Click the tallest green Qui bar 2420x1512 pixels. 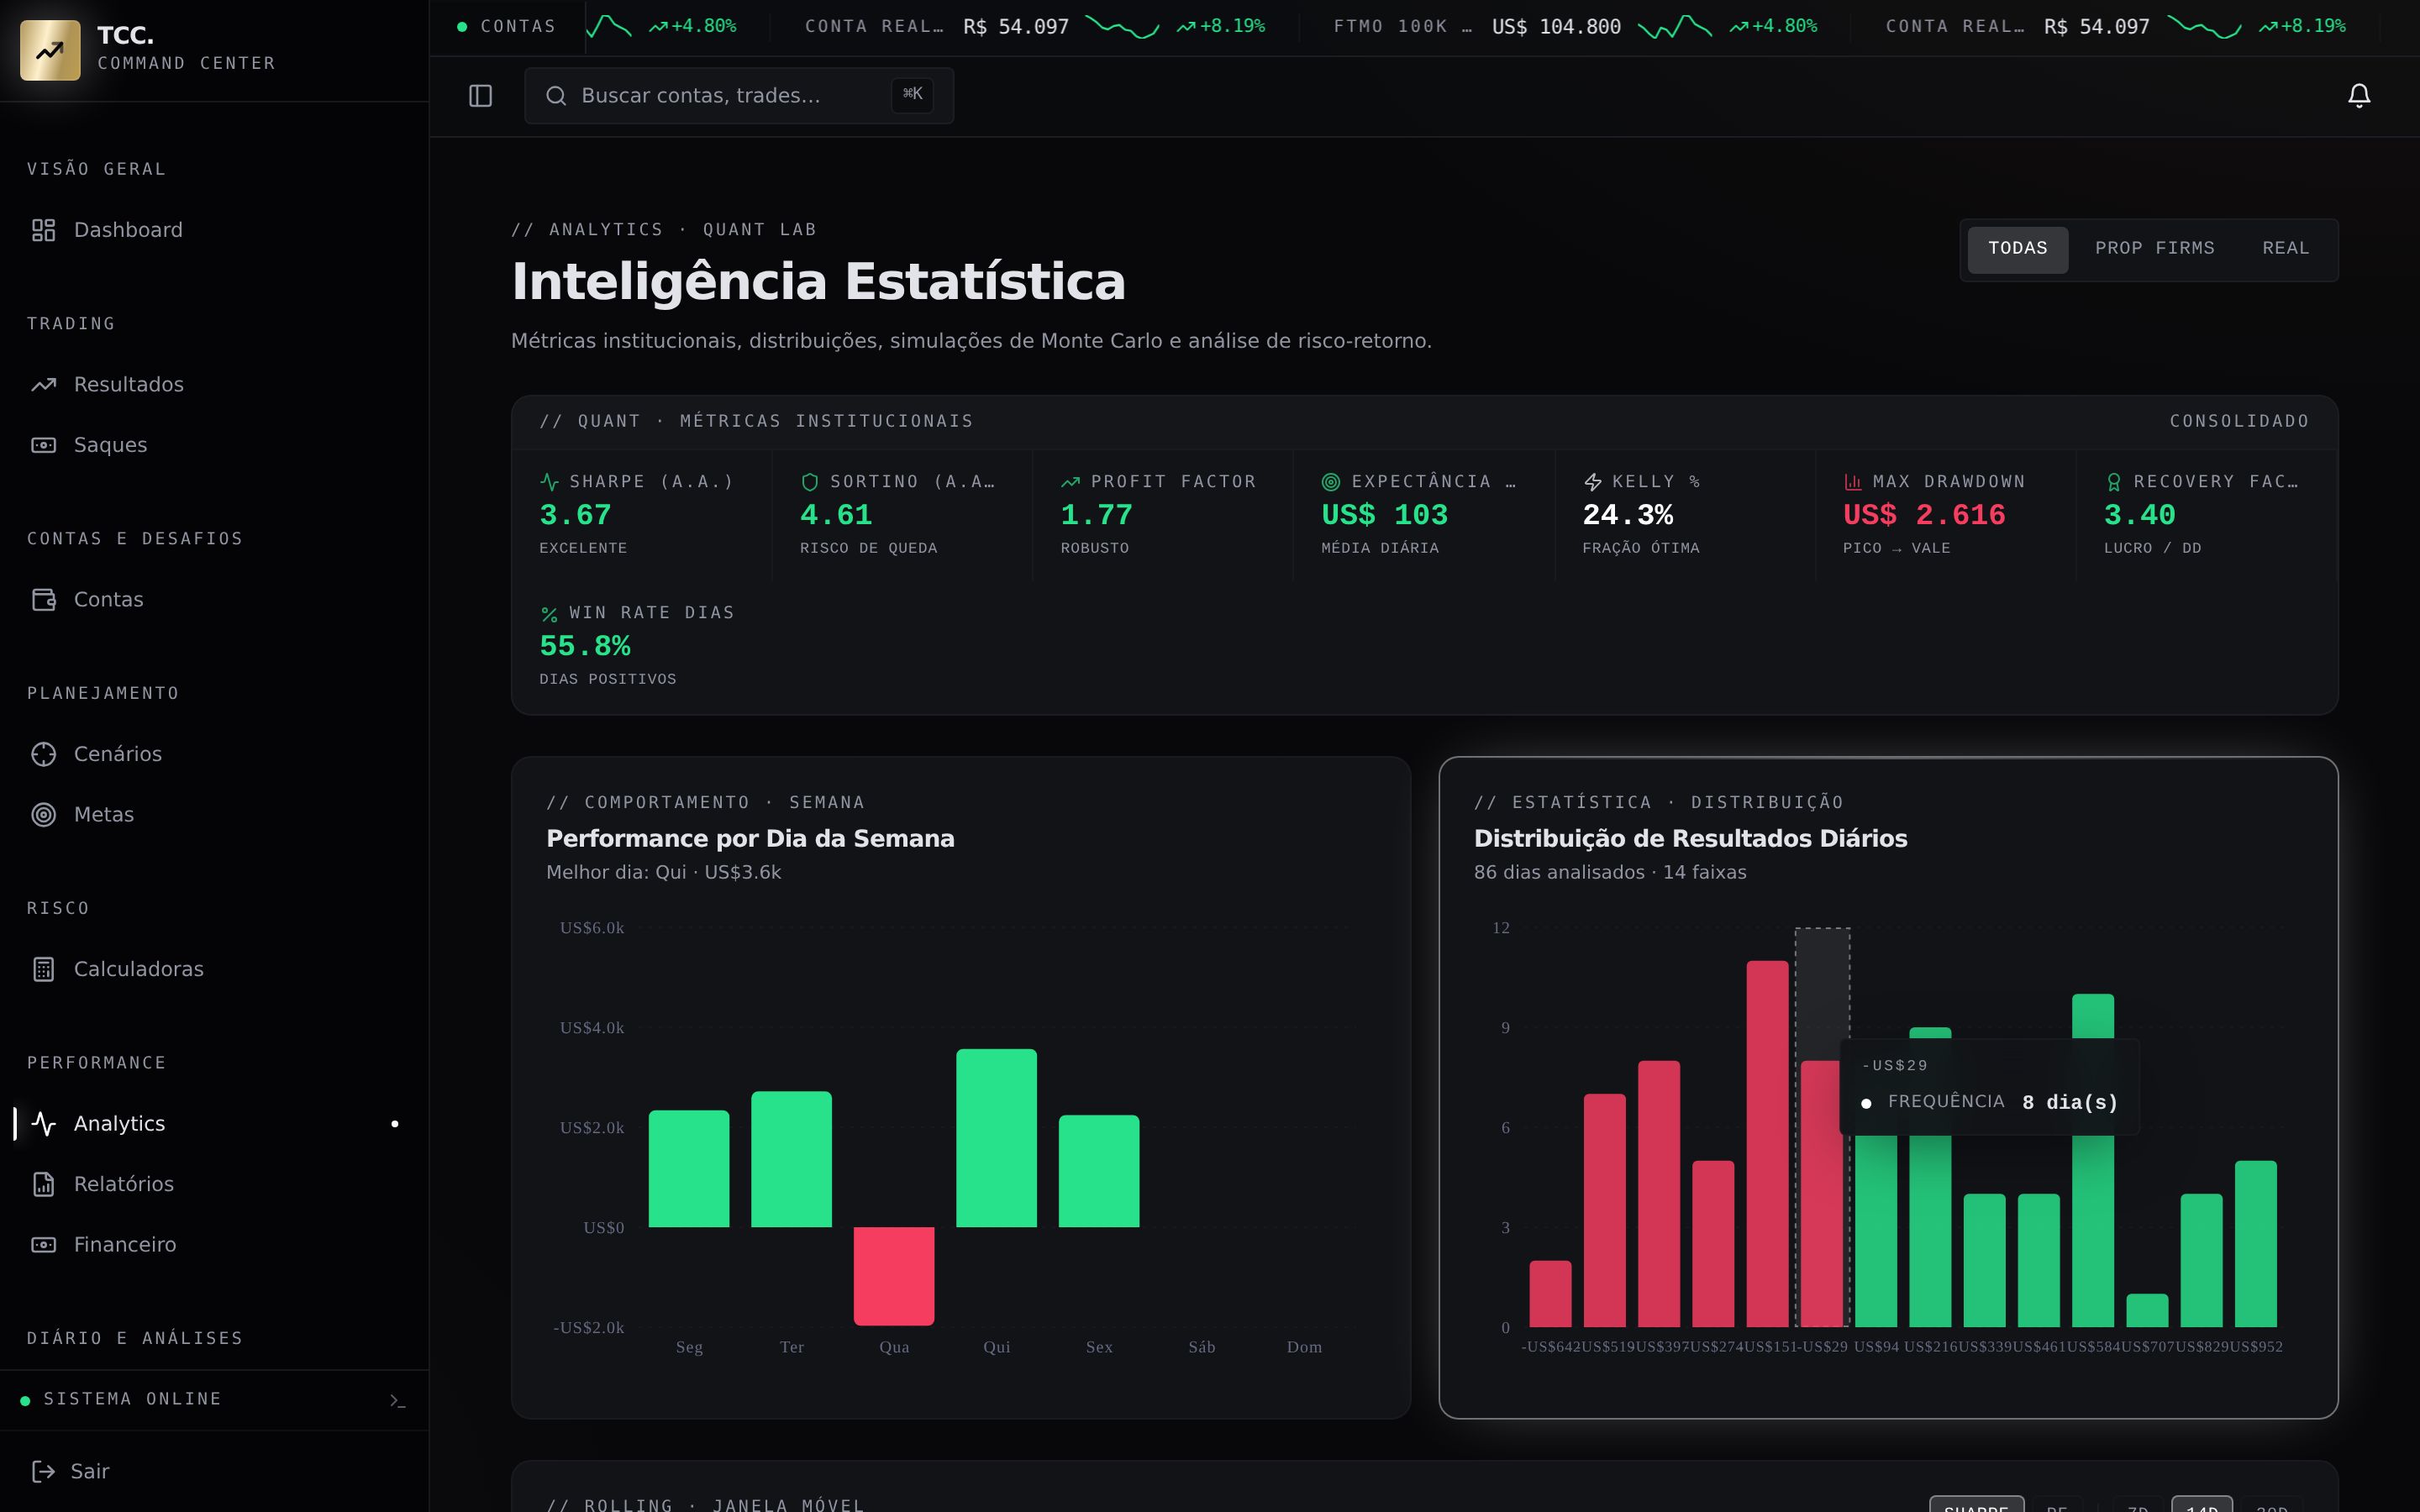click(996, 1138)
